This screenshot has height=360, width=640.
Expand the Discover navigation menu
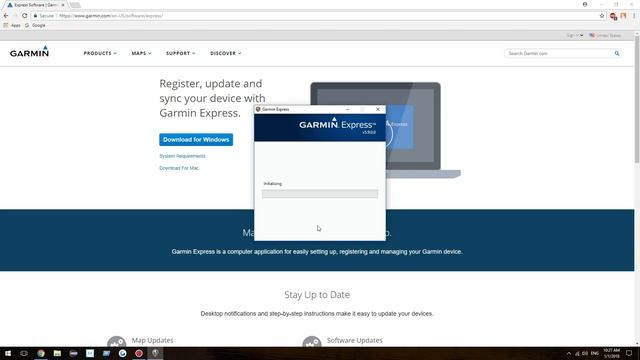[225, 53]
